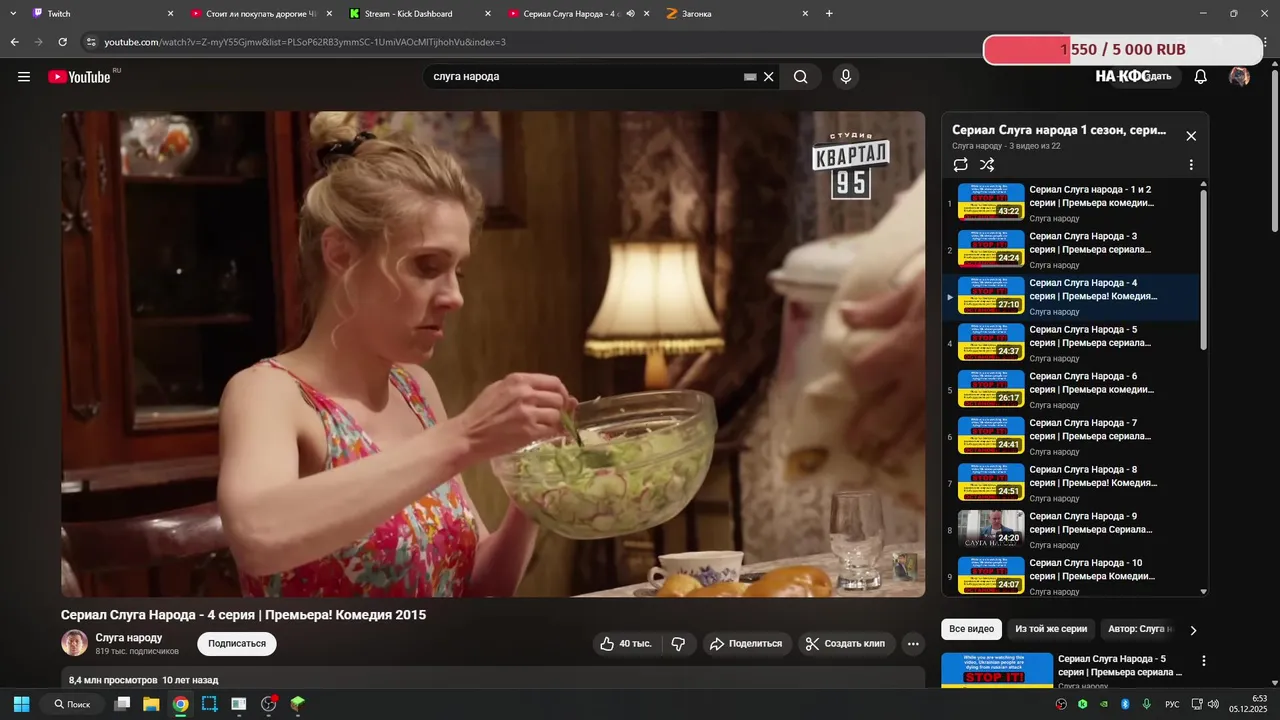1280x720 pixels.
Task: Share the video via Поделиться
Action: (x=747, y=644)
